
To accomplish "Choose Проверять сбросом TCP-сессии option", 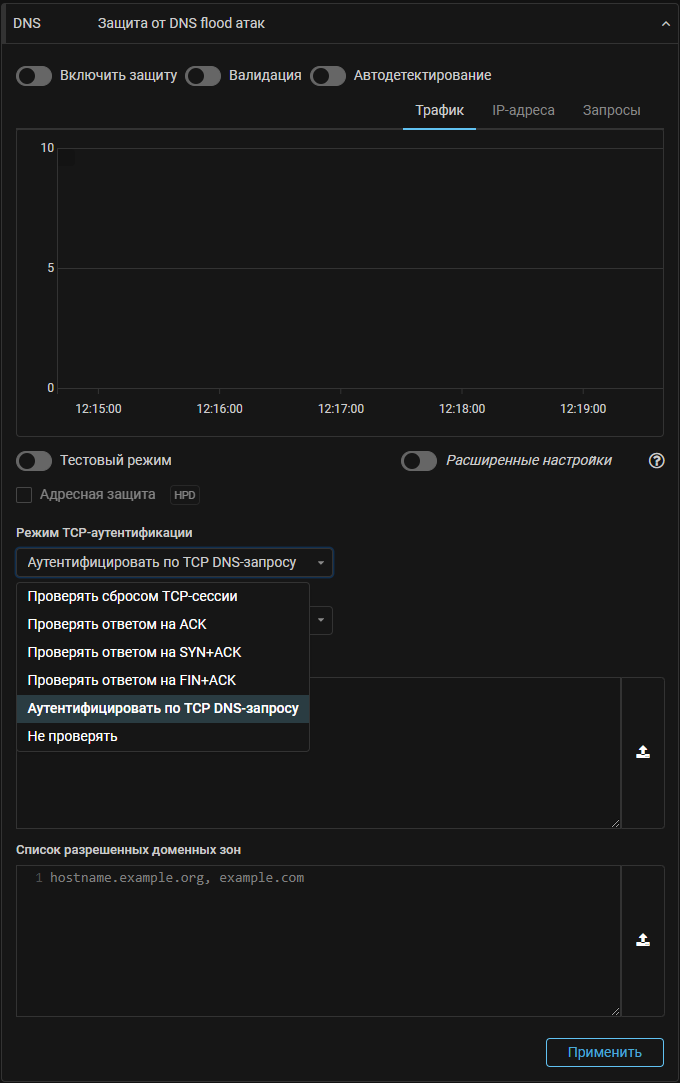I will [x=132, y=596].
